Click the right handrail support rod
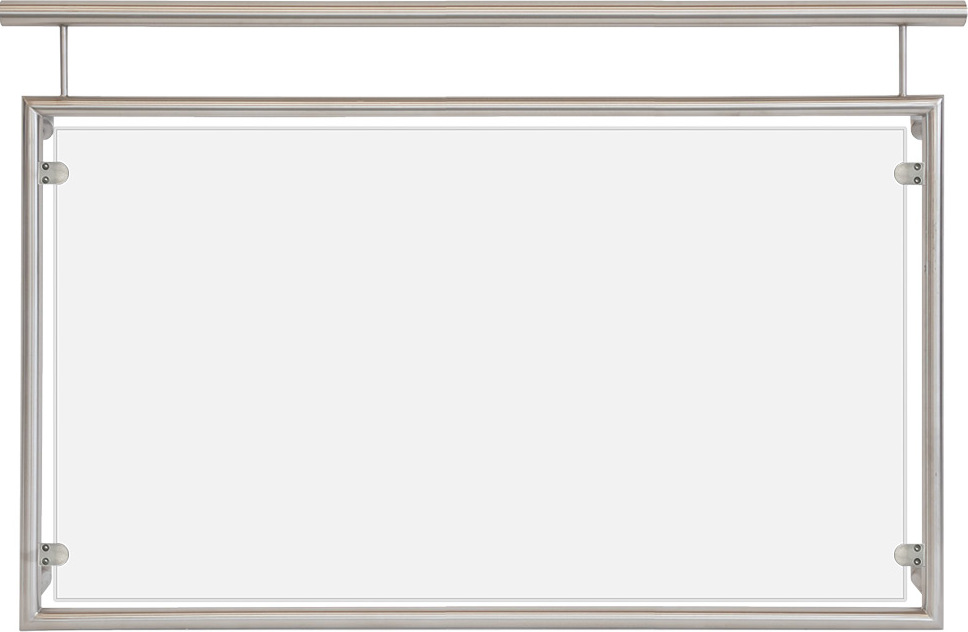968x632 pixels. [x=903, y=60]
